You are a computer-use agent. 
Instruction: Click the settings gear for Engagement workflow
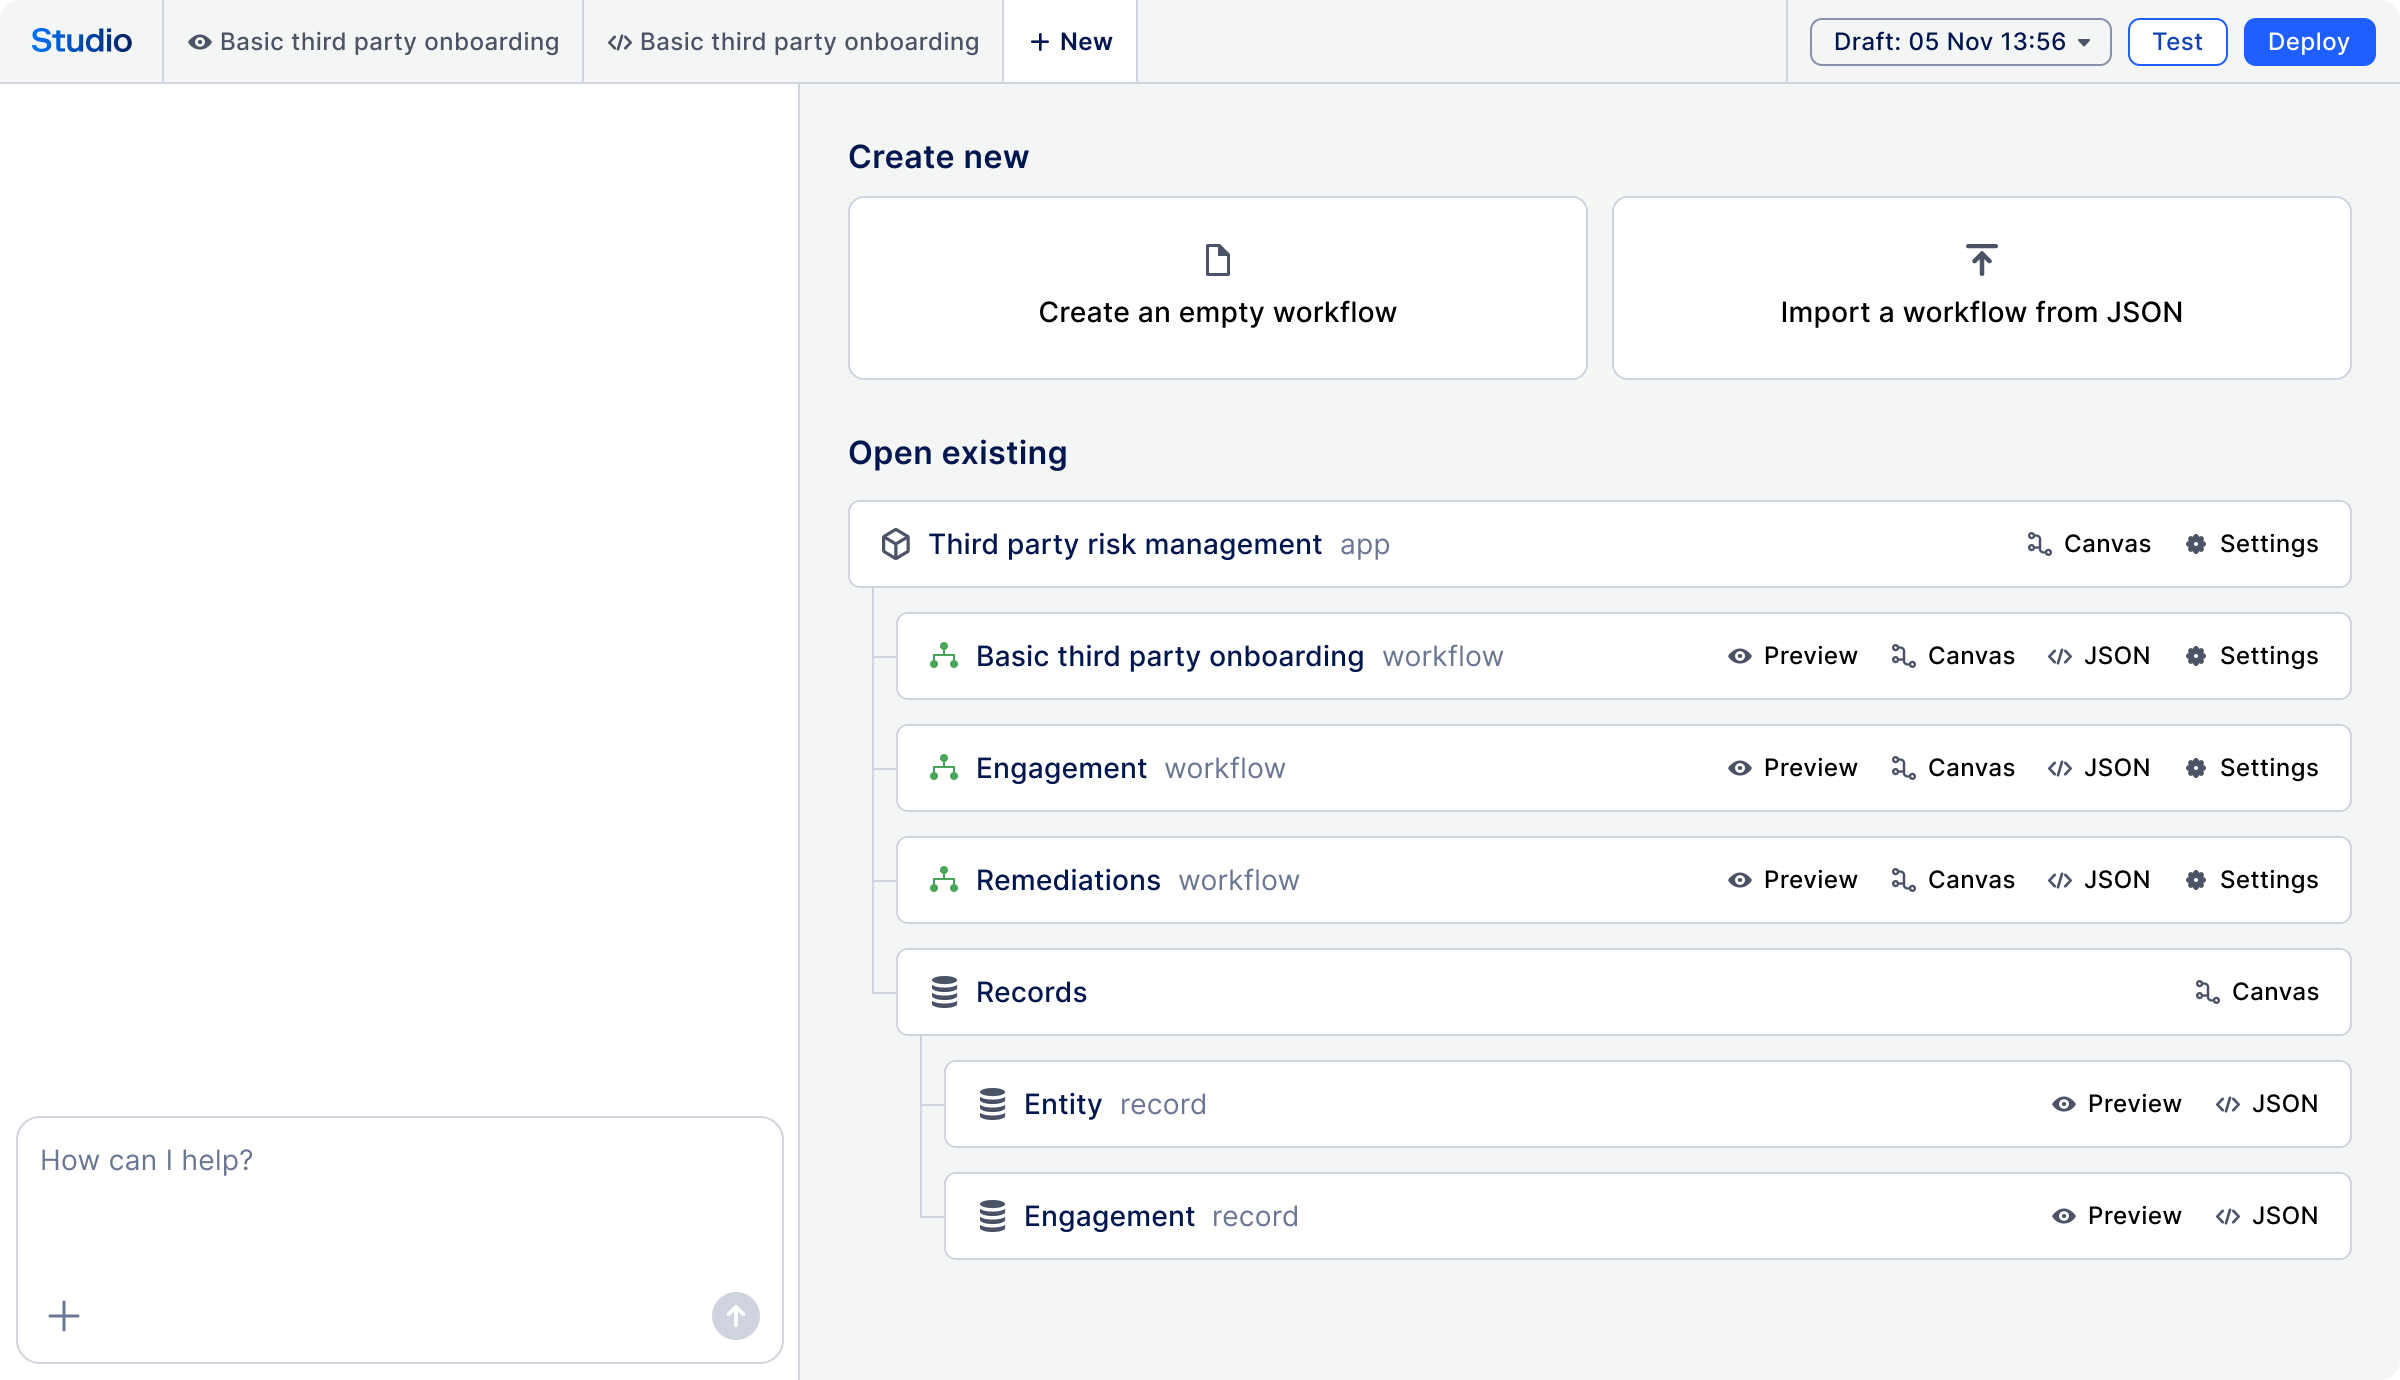click(x=2196, y=768)
